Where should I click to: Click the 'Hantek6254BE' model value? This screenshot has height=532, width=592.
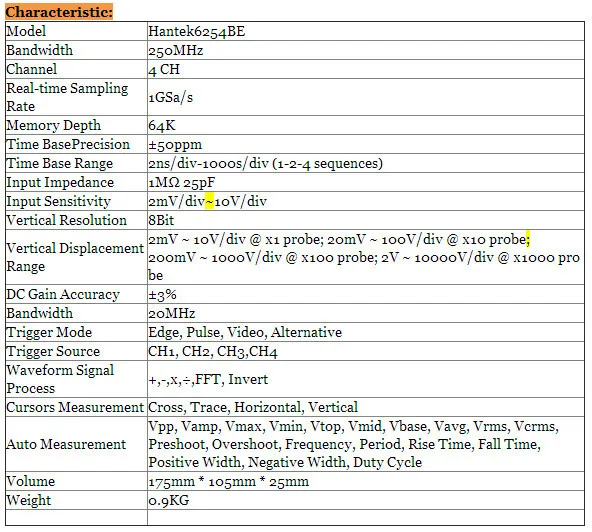[197, 31]
